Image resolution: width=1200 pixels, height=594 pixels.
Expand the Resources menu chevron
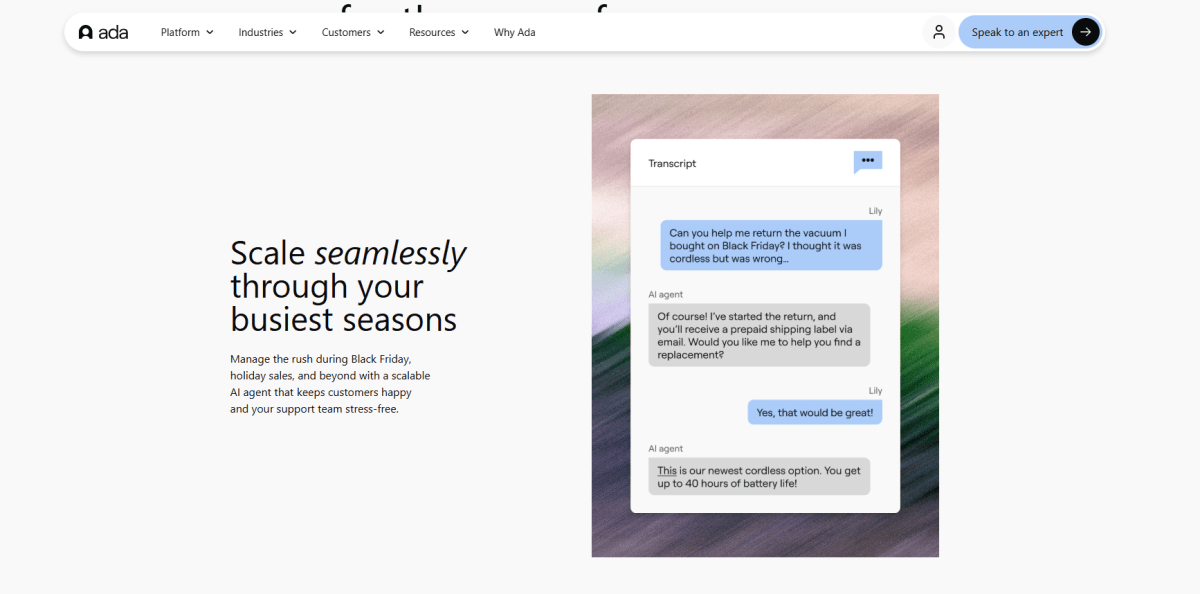pyautogui.click(x=465, y=33)
